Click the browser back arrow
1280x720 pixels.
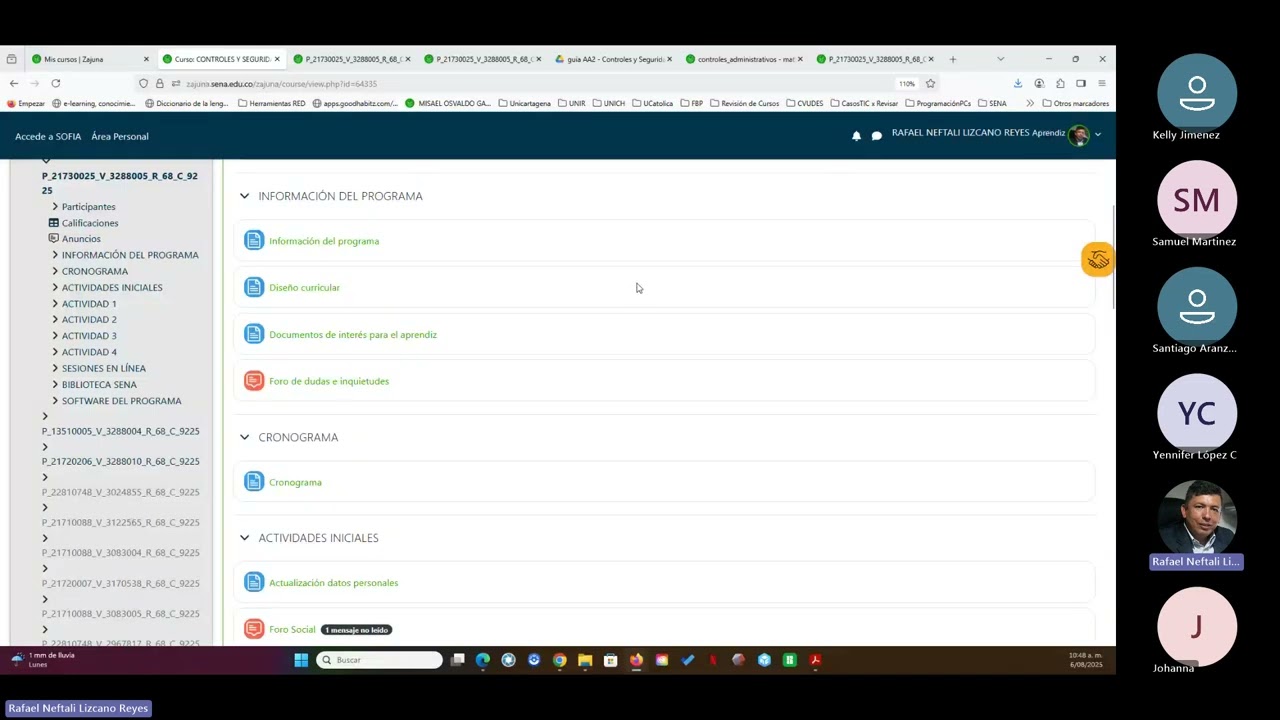[13, 83]
